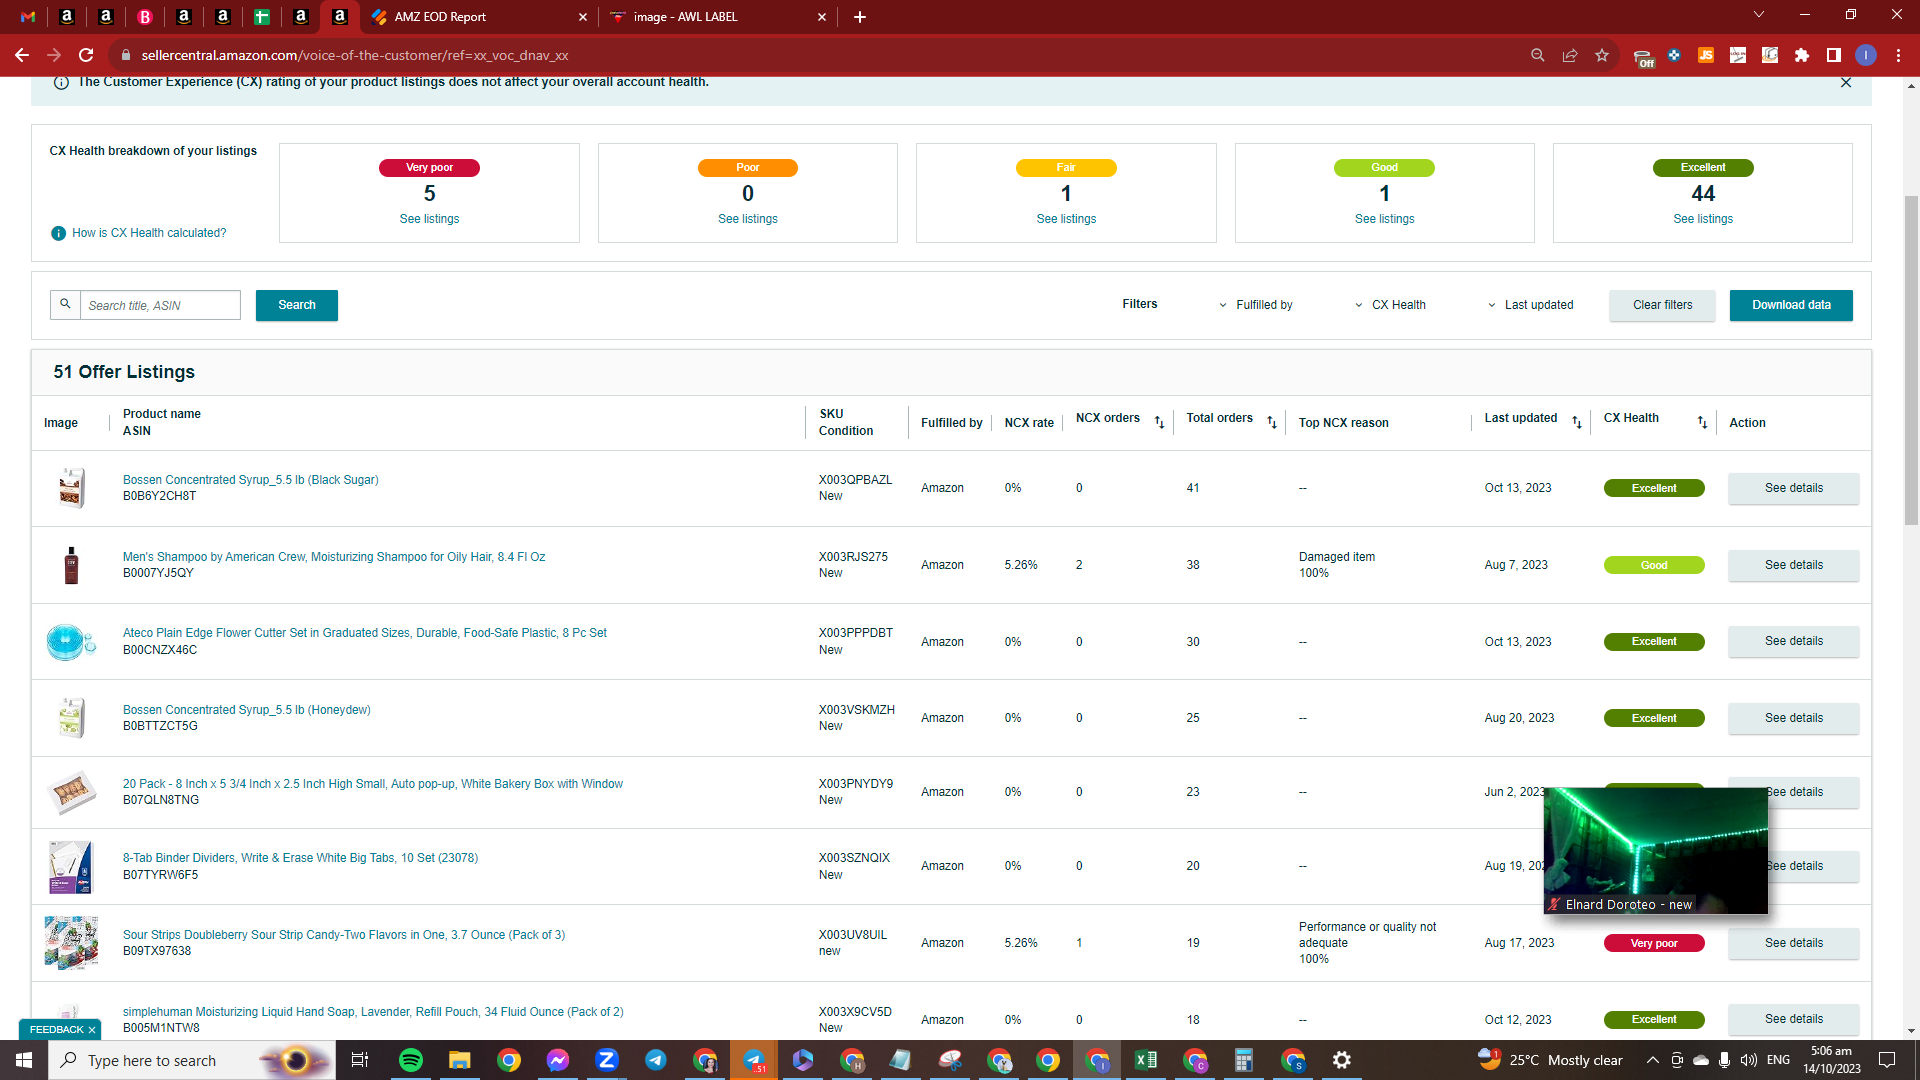Go back to previous page
Image resolution: width=1920 pixels, height=1080 pixels.
[x=21, y=55]
